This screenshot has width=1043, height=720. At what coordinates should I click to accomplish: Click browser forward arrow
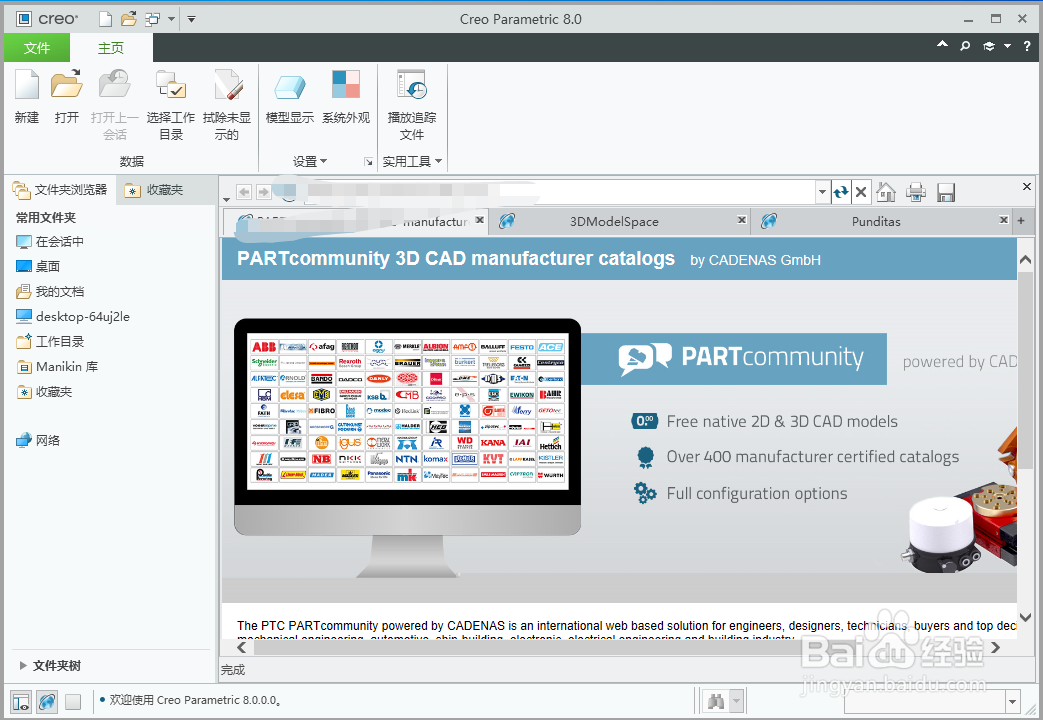coord(263,192)
